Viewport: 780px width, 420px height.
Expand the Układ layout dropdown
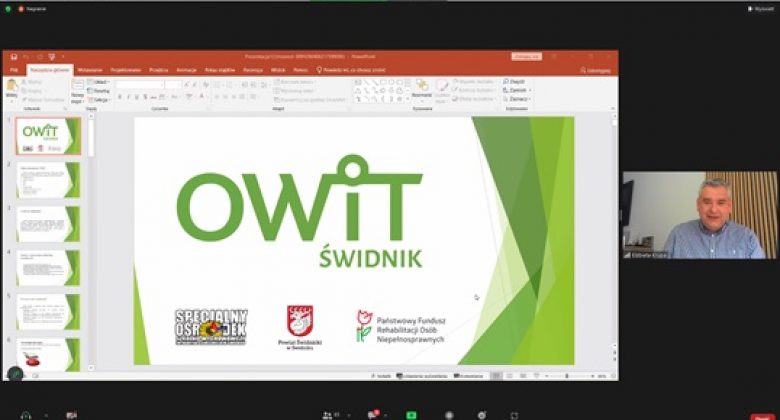[100, 82]
